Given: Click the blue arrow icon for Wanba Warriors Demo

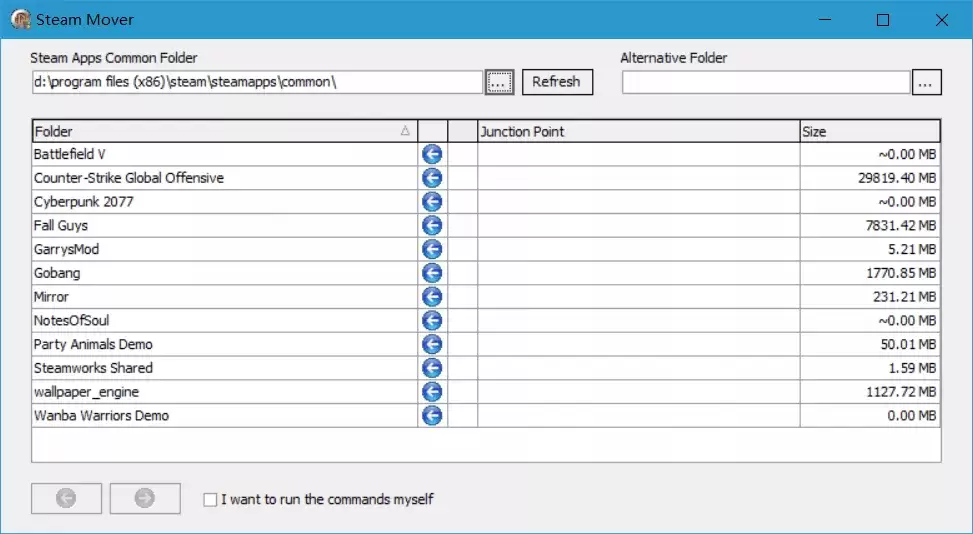Looking at the screenshot, I should (x=432, y=416).
